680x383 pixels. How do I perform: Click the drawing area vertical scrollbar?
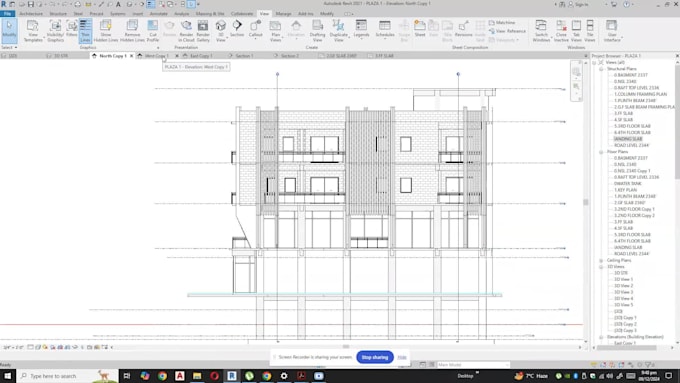click(x=585, y=202)
